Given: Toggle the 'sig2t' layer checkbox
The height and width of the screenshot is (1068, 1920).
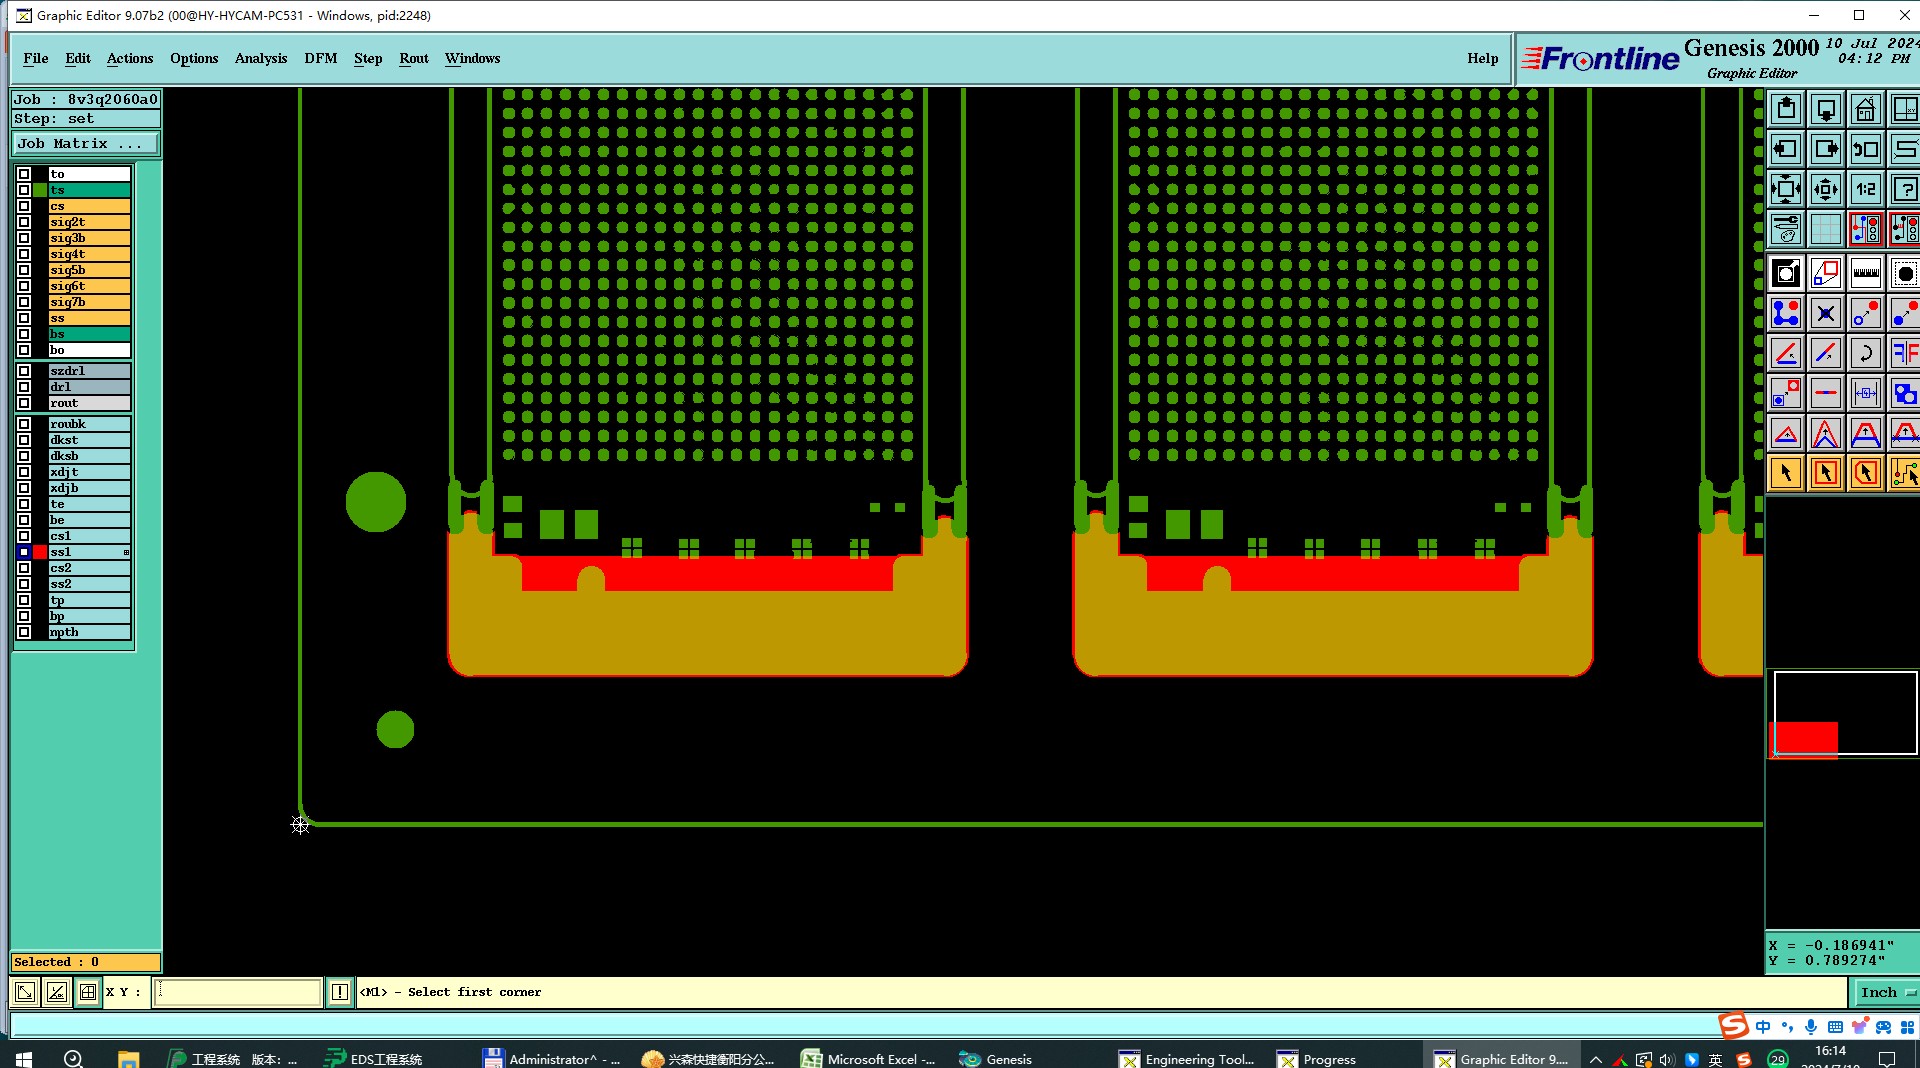Looking at the screenshot, I should pos(24,222).
